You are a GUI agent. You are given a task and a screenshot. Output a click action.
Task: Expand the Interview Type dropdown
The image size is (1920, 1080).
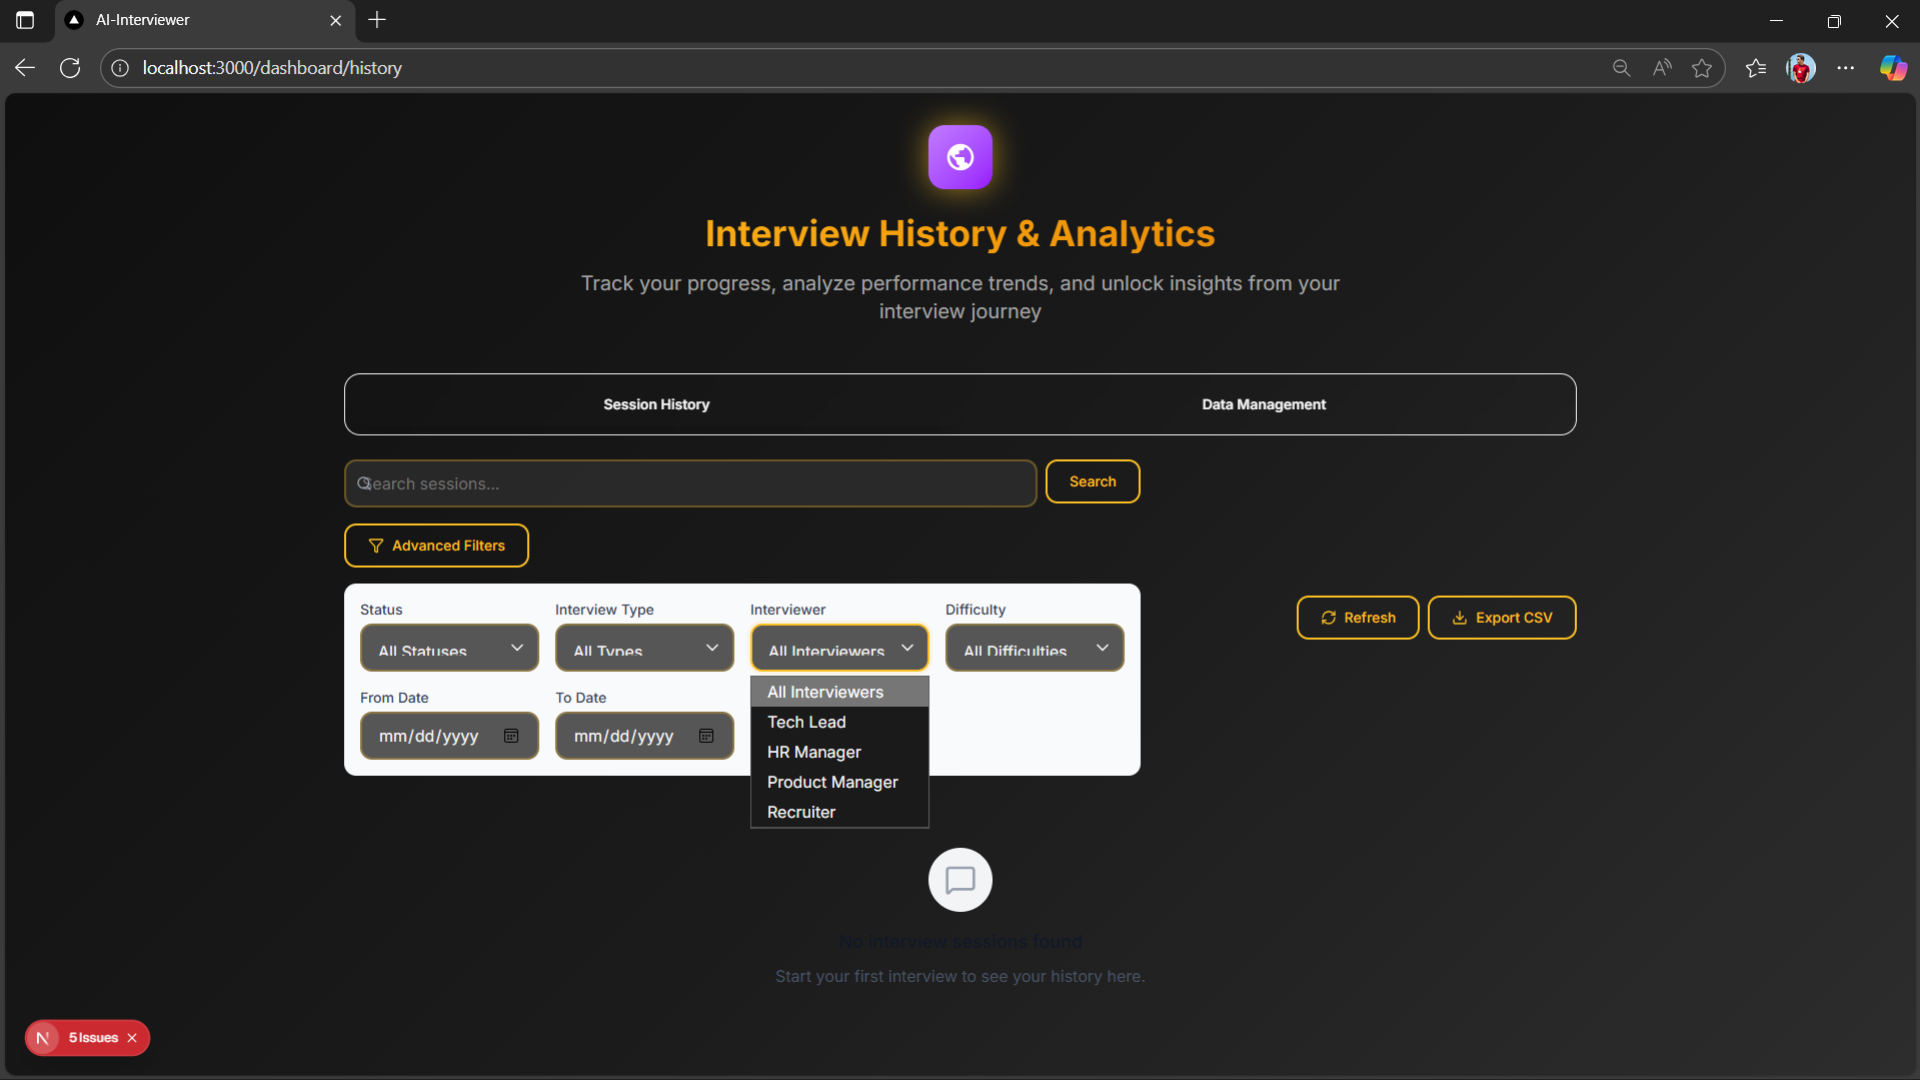pos(644,648)
